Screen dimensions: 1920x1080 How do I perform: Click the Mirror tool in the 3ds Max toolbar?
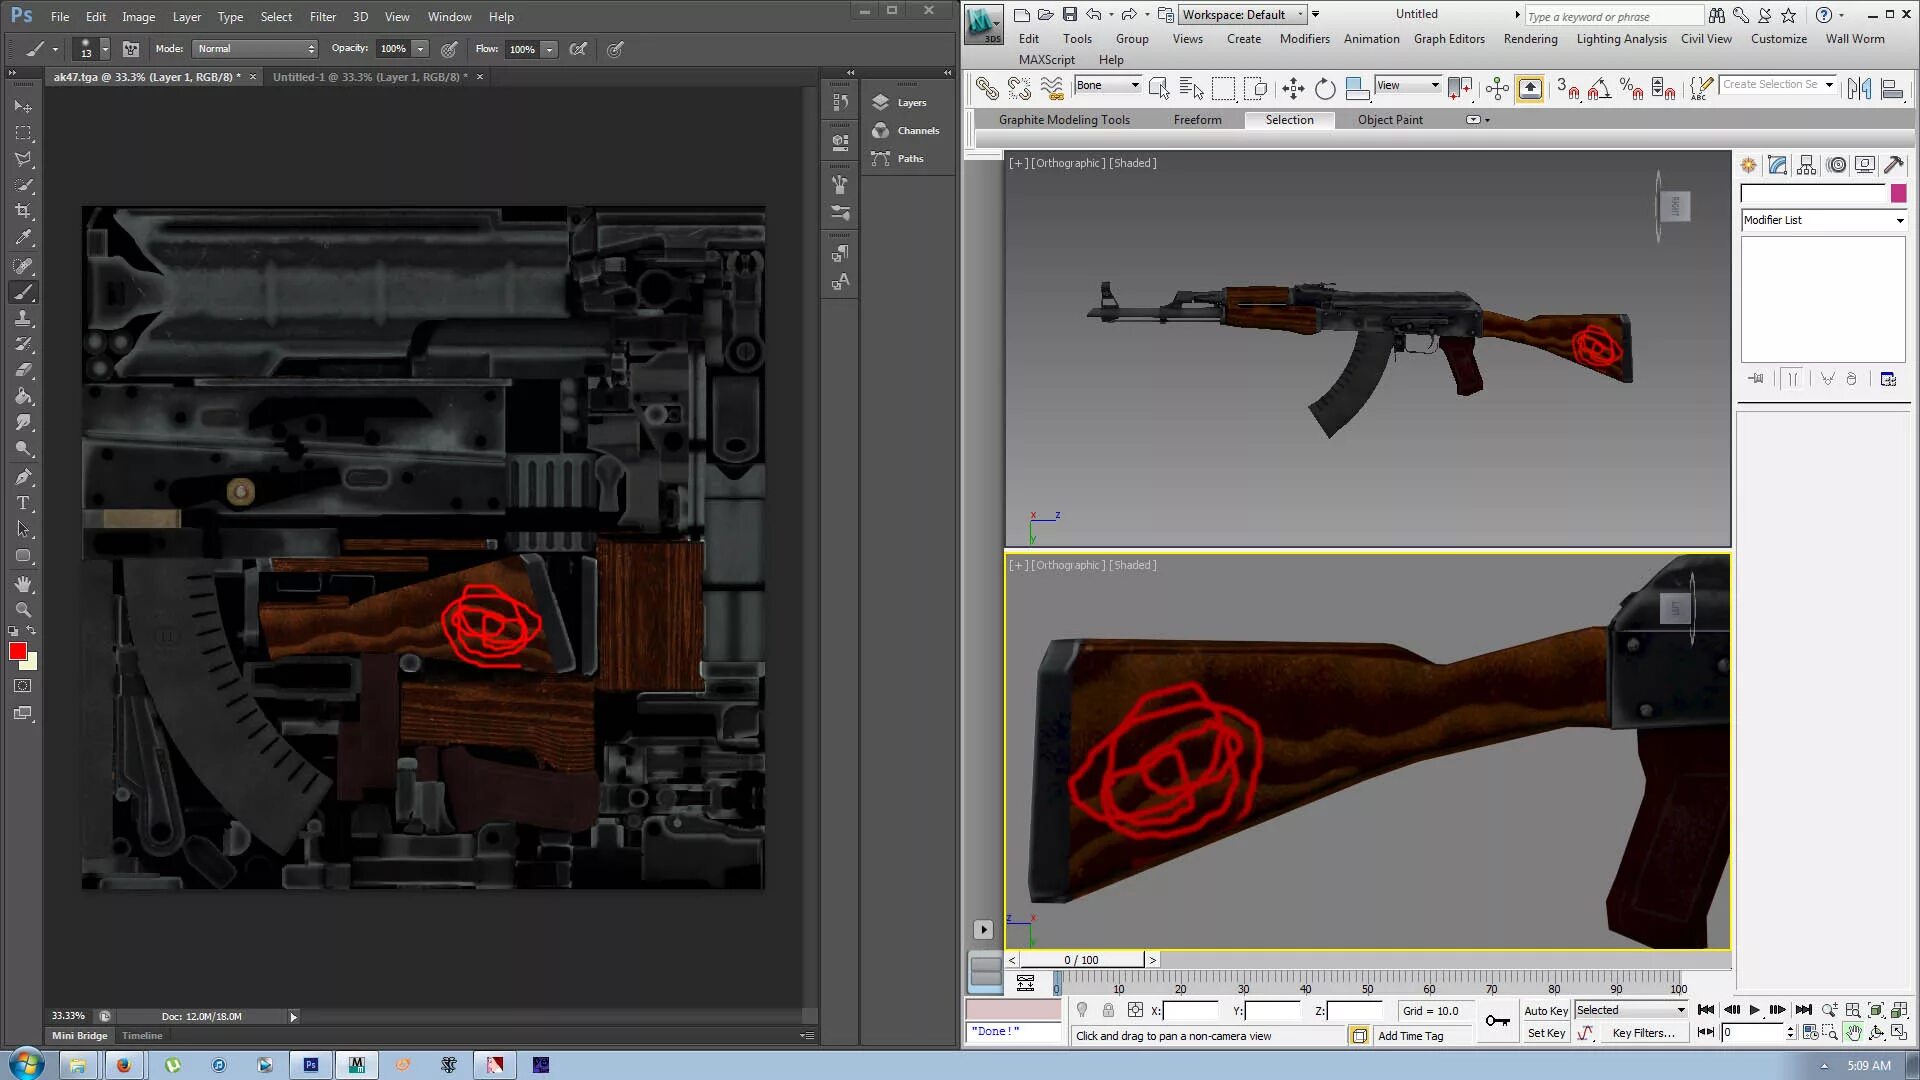pyautogui.click(x=1859, y=89)
